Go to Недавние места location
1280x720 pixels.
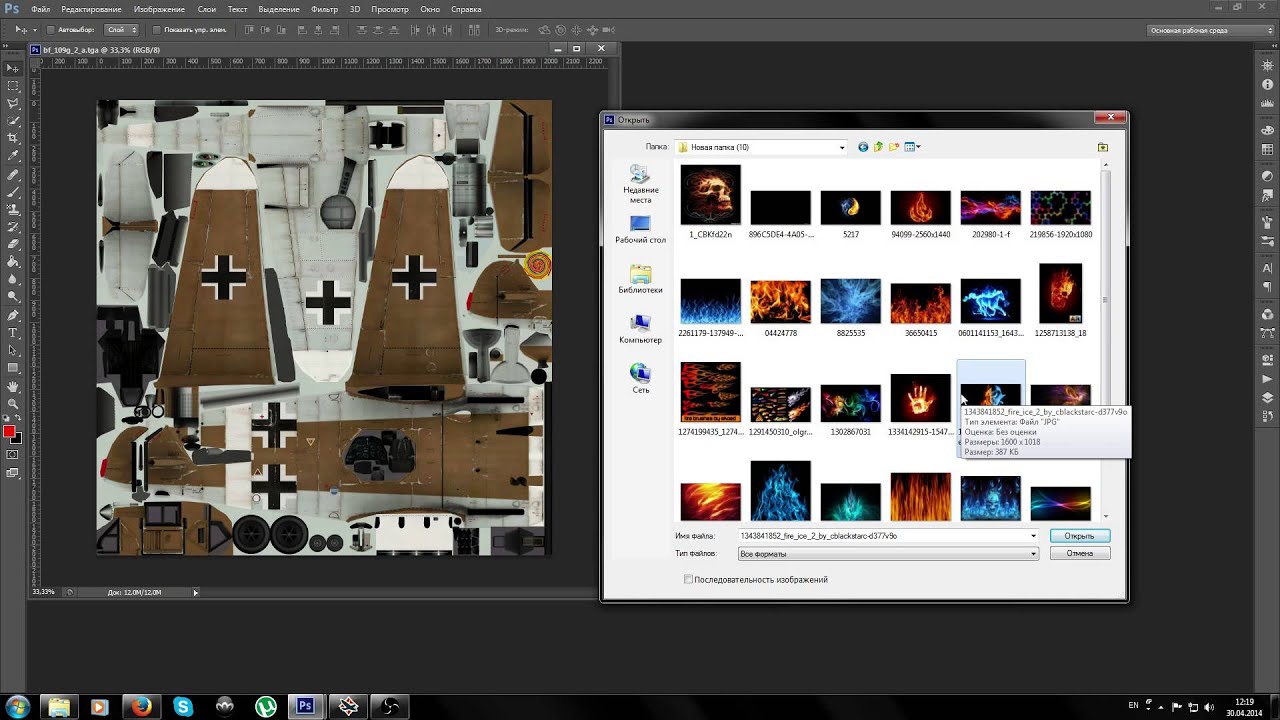tap(640, 184)
